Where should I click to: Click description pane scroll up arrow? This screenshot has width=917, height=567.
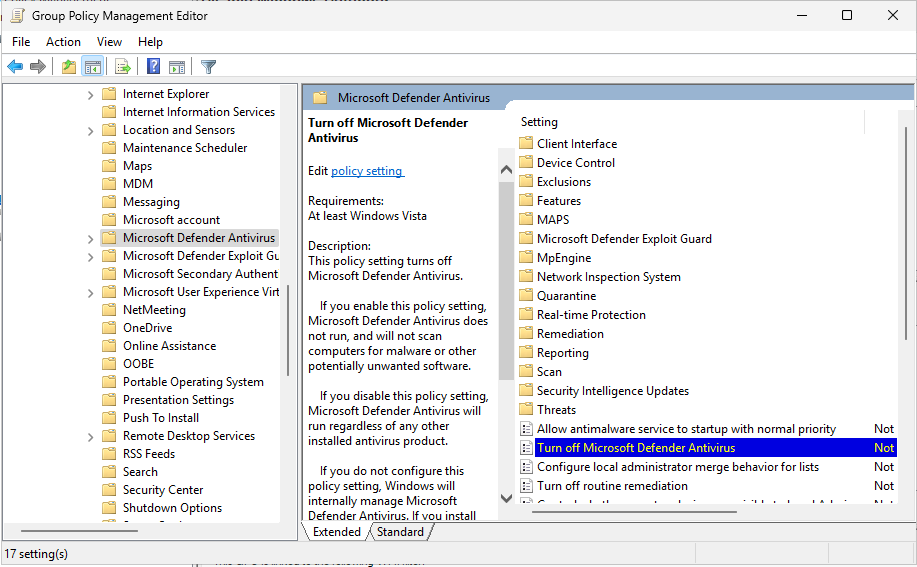click(506, 170)
